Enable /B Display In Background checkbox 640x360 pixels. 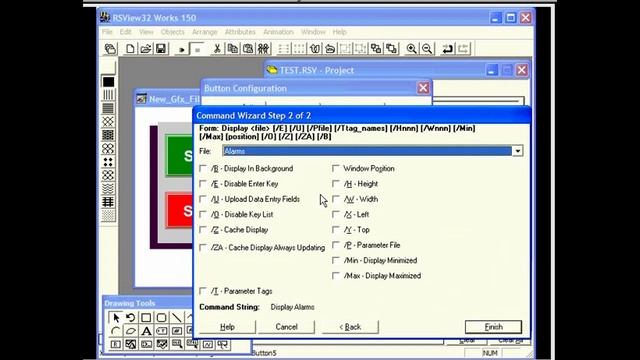(203, 168)
